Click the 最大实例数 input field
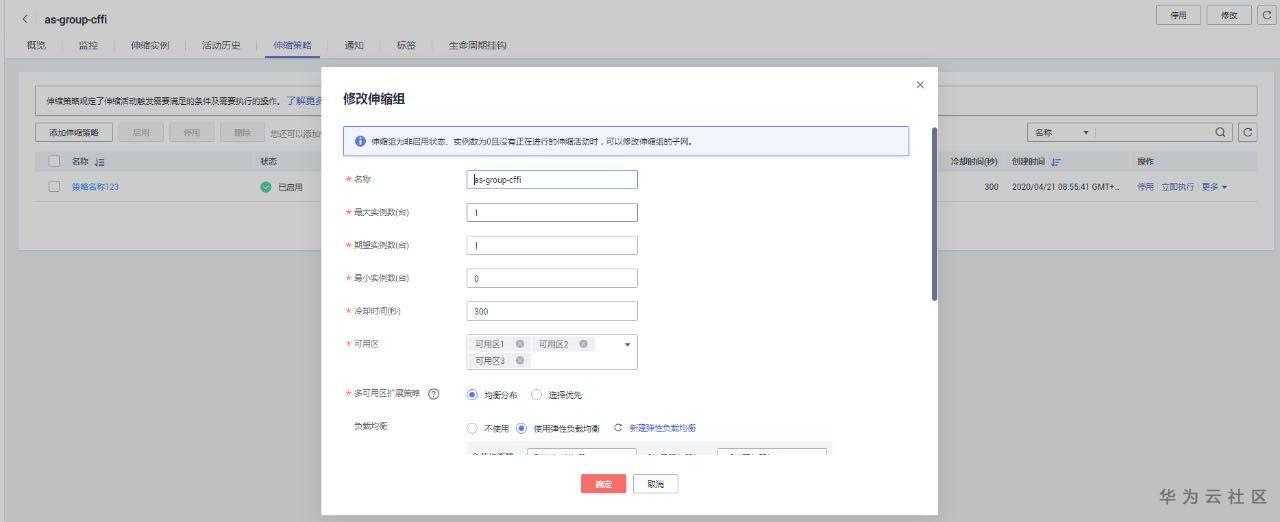Viewport: 1280px width, 522px height. (x=552, y=213)
